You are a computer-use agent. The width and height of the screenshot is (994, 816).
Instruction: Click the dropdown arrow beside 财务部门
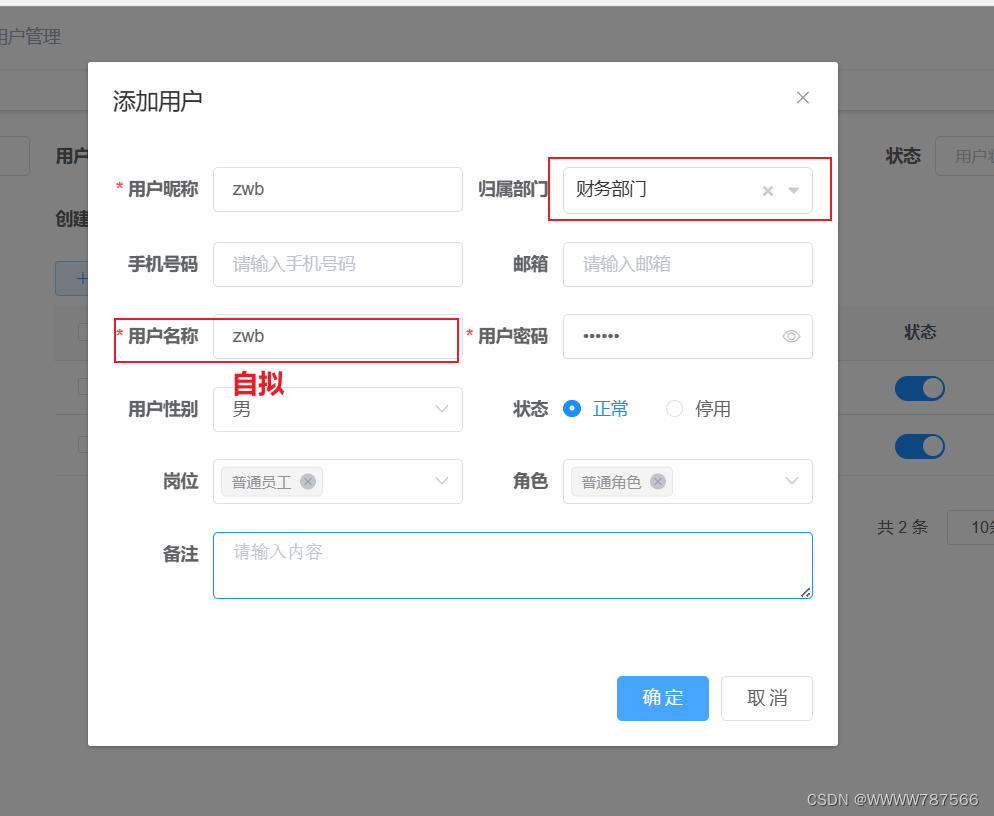pyautogui.click(x=793, y=190)
